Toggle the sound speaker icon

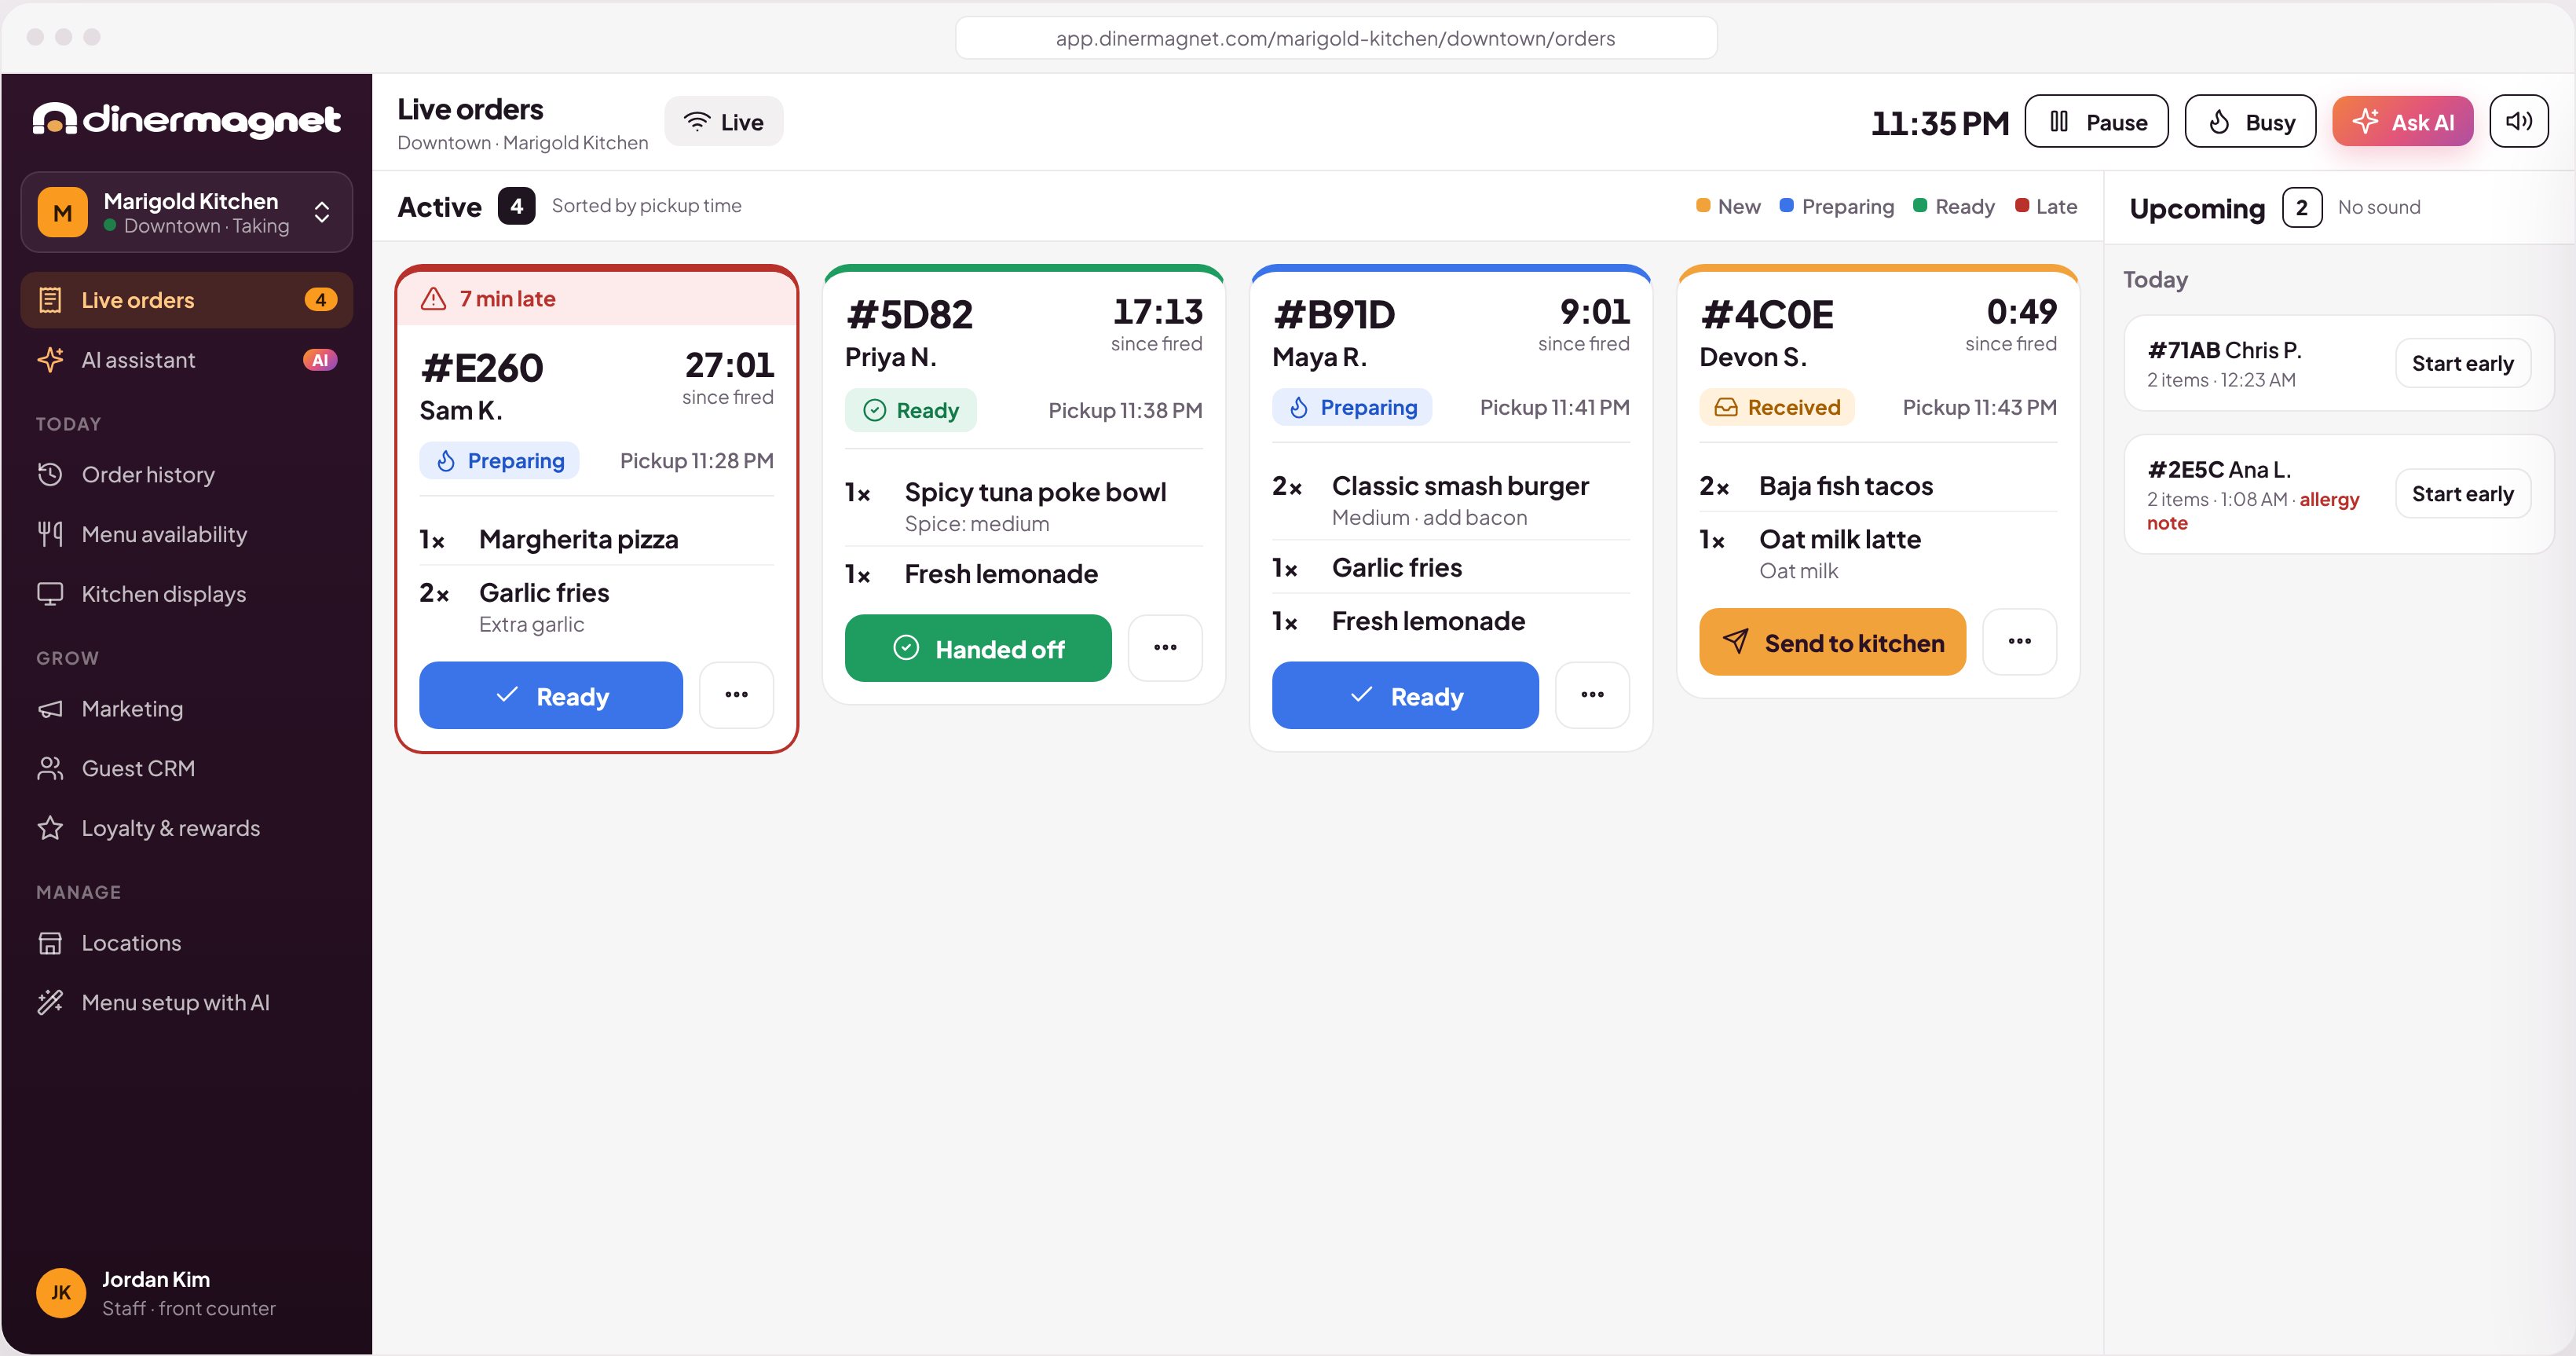pyautogui.click(x=2518, y=122)
